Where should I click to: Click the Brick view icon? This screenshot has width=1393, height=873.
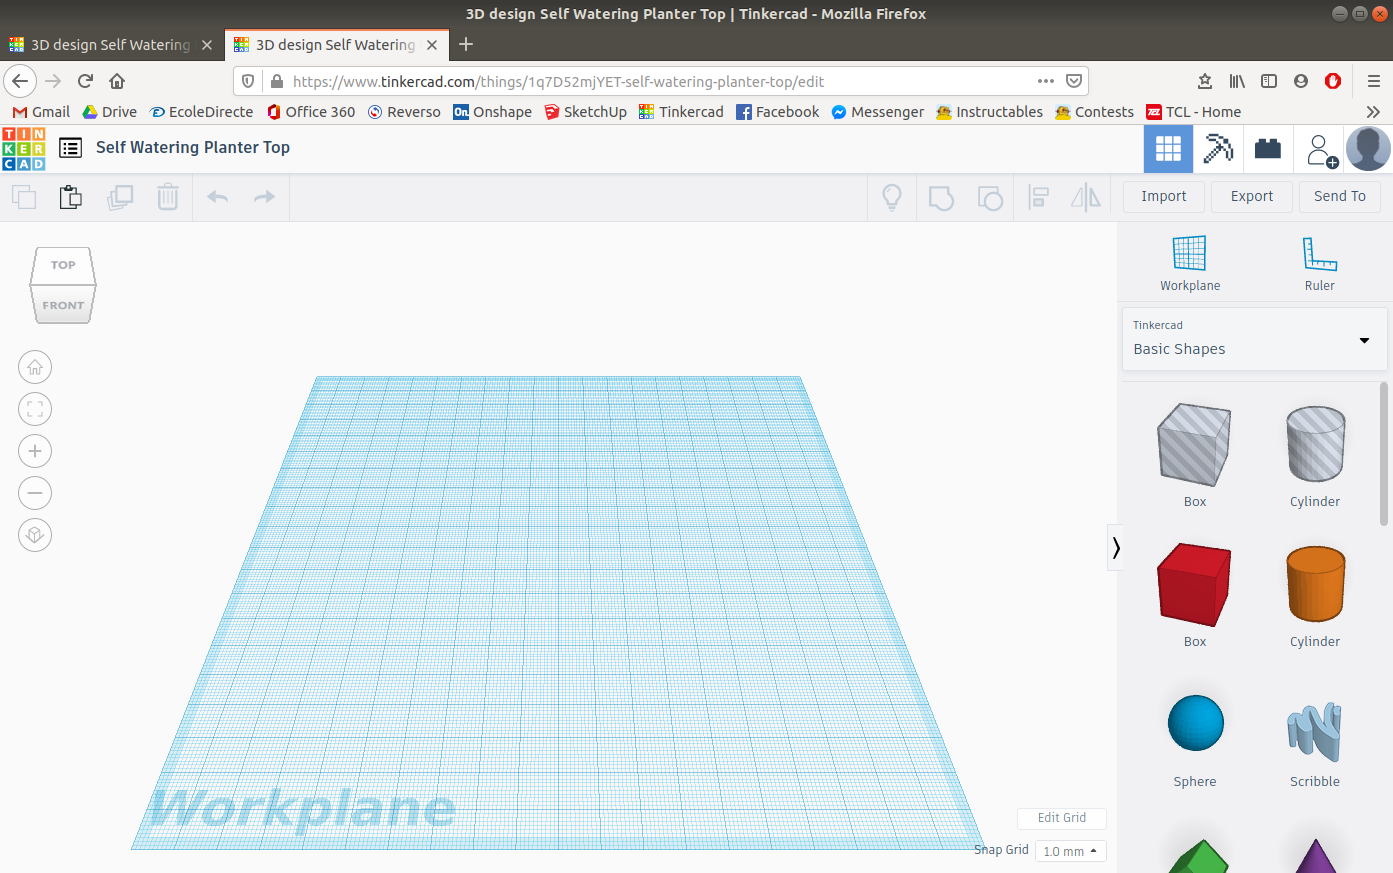click(x=1267, y=148)
